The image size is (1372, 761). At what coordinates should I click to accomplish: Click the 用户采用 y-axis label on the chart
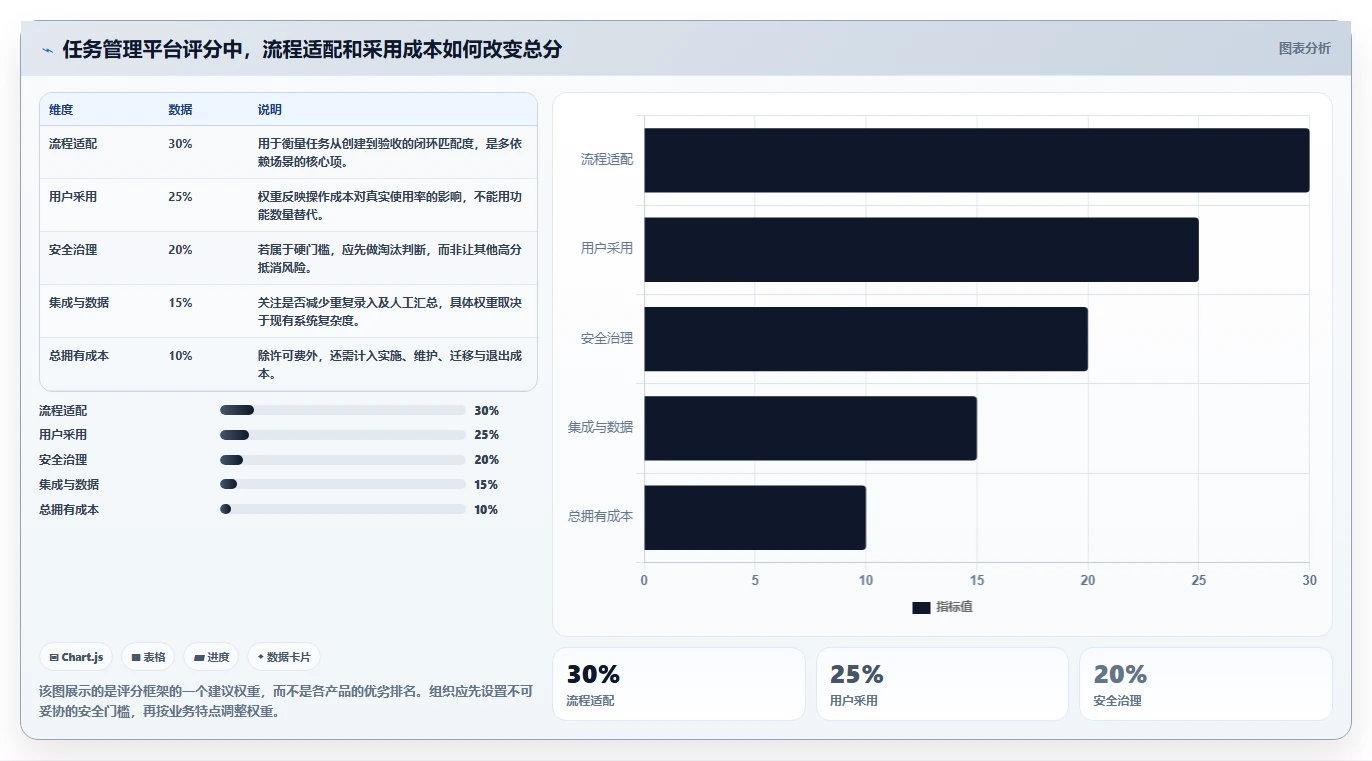(607, 249)
